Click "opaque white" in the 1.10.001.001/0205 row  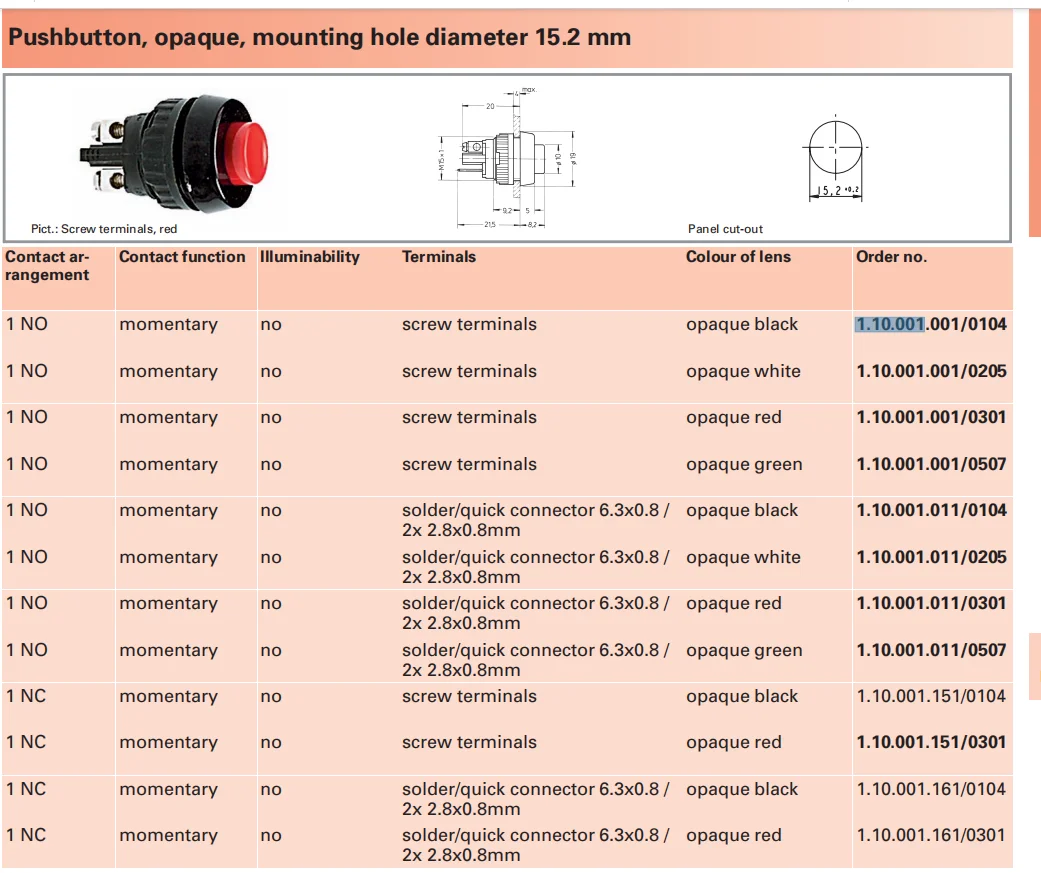click(743, 372)
